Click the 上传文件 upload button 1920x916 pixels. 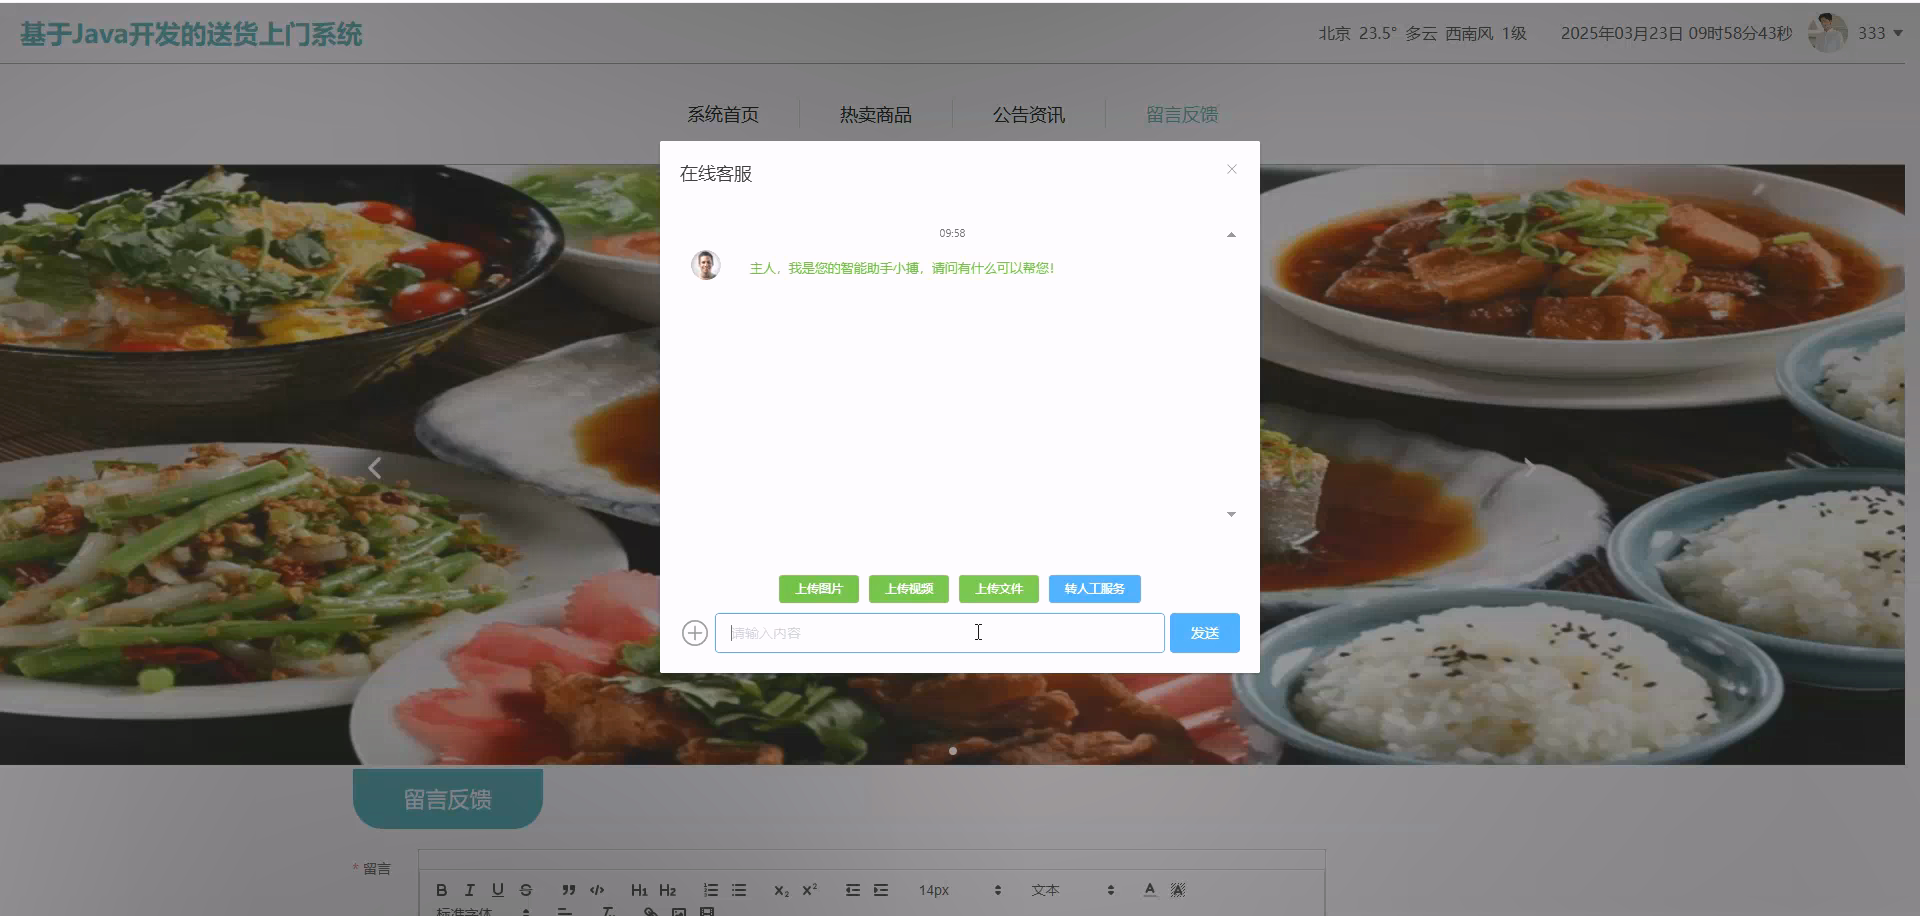point(999,589)
